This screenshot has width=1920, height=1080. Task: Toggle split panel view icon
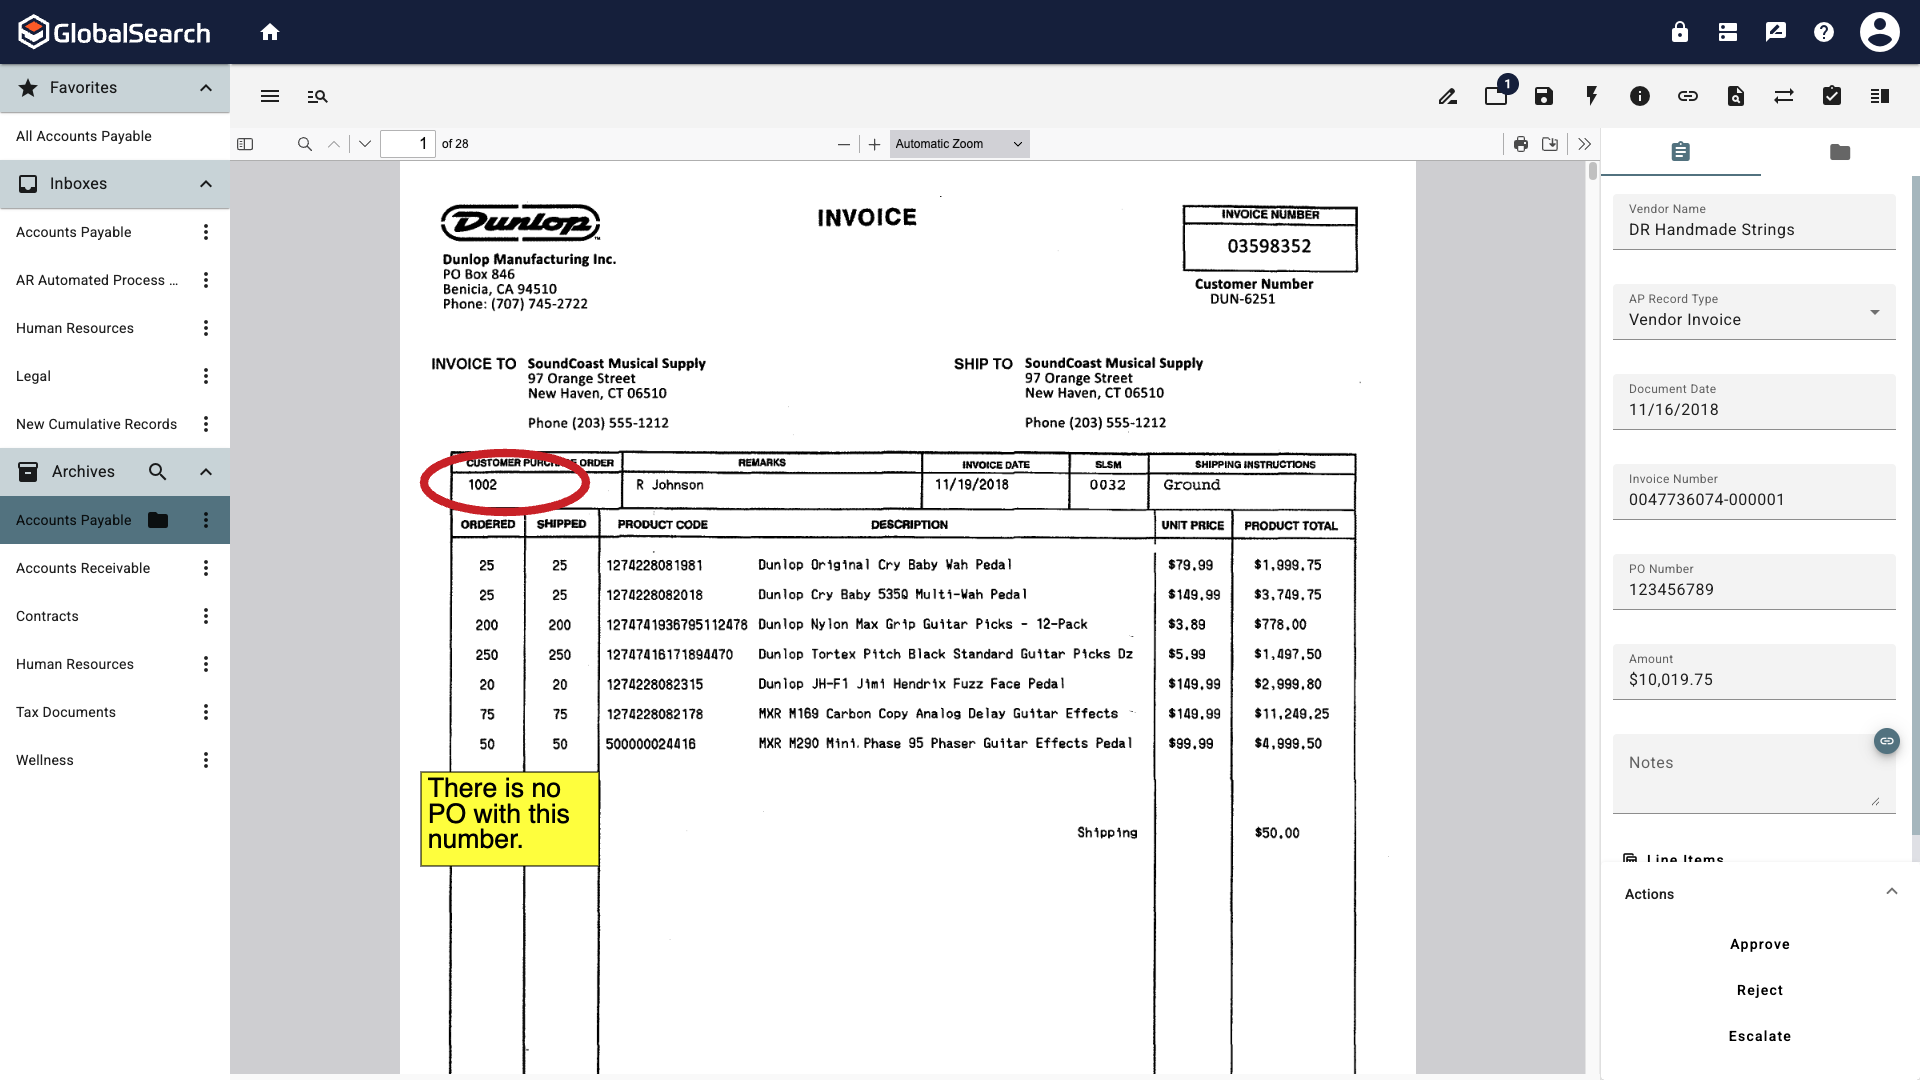point(1880,96)
